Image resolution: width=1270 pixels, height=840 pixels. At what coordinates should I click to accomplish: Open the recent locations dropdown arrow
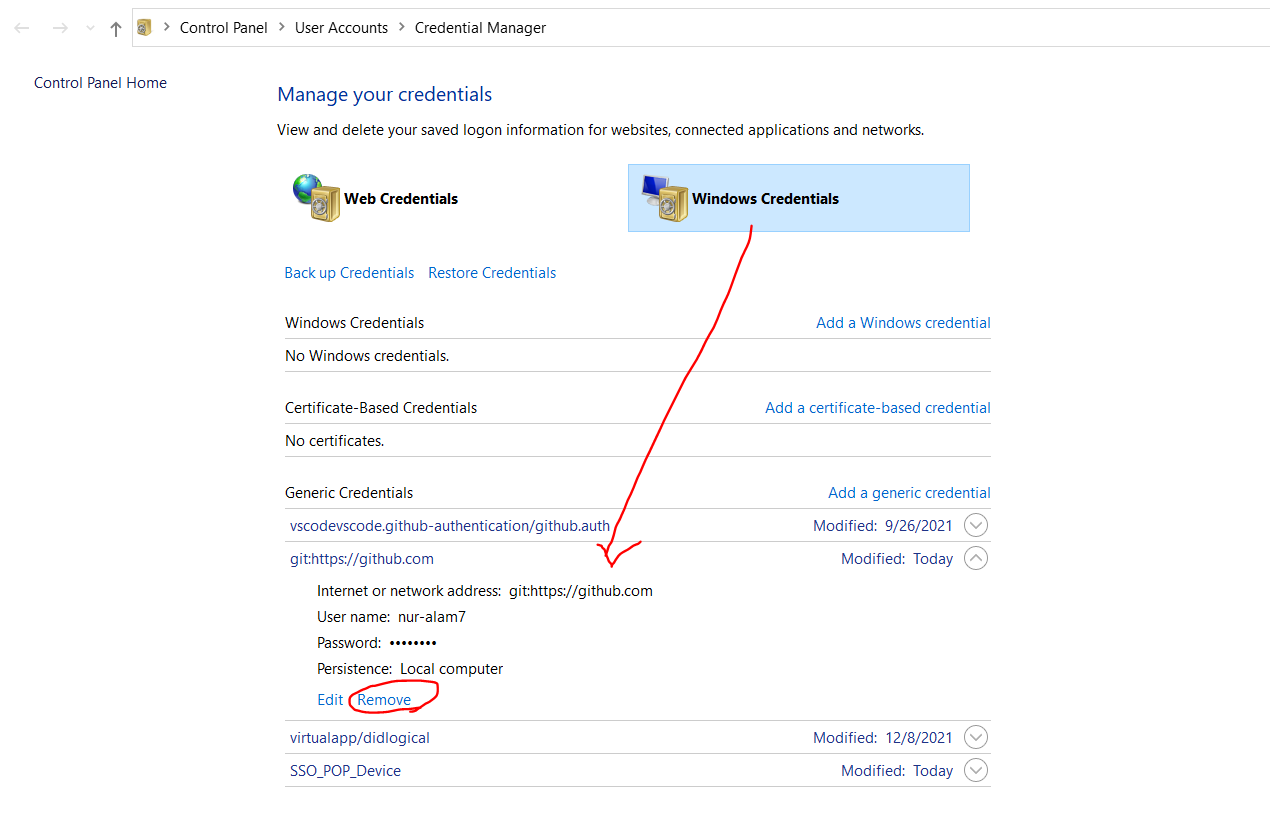(90, 29)
